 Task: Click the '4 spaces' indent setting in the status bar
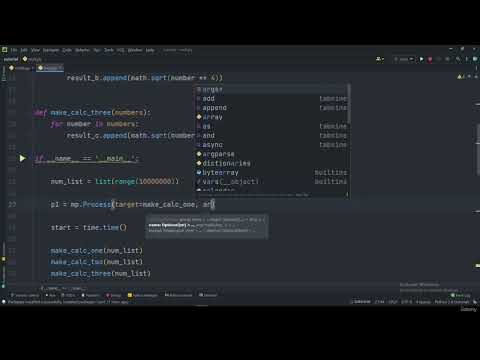pyautogui.click(x=423, y=302)
